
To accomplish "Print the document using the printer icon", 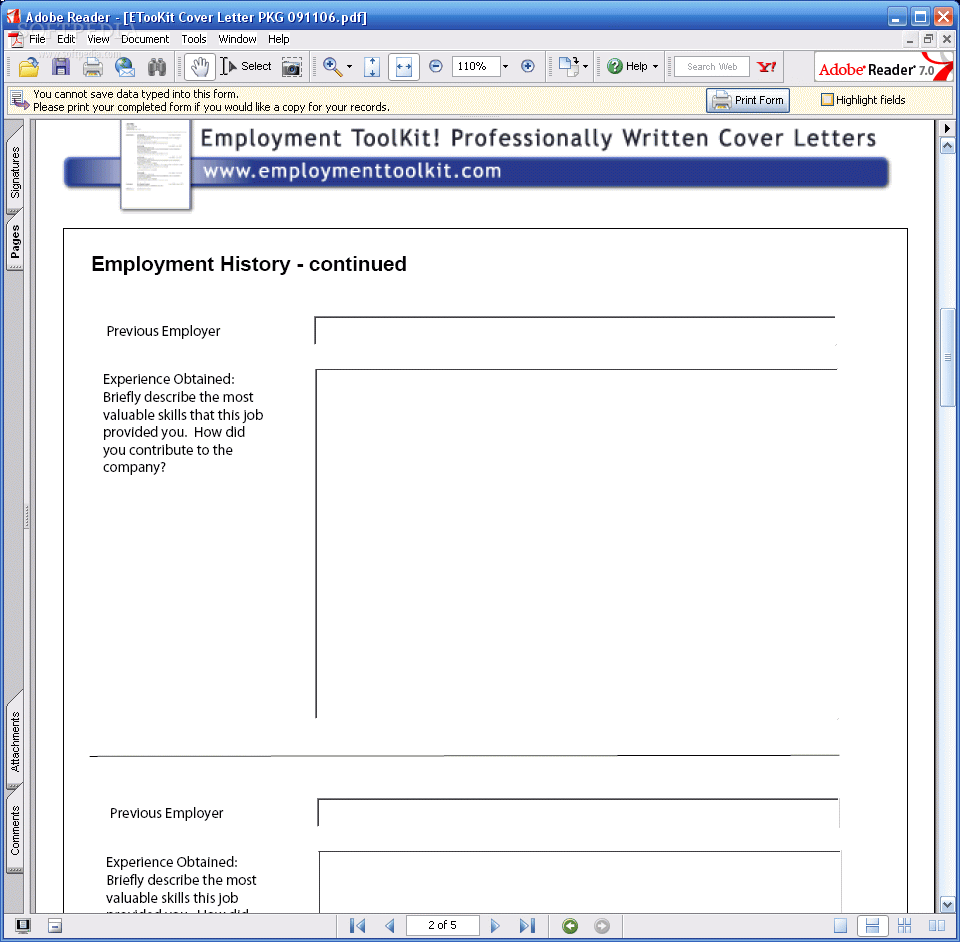I will click(92, 67).
